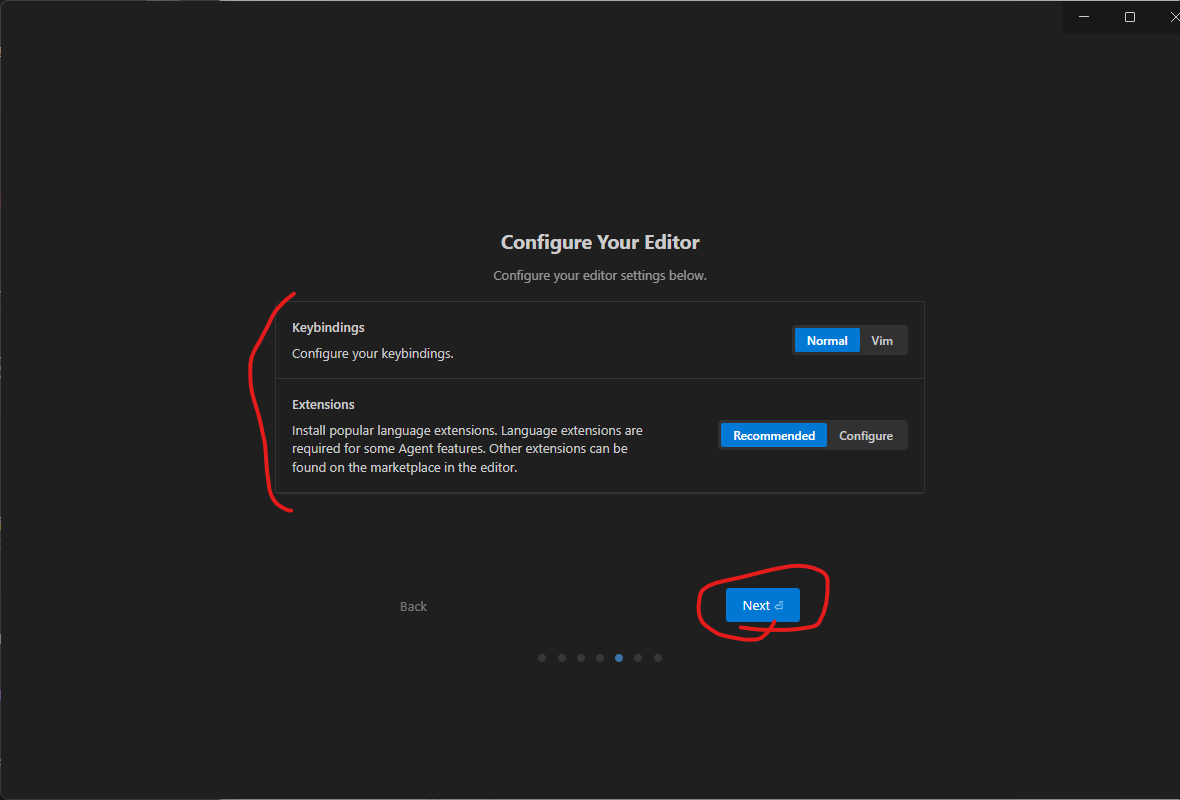Screen dimensions: 1180x800
Task: Click the Next button
Action: click(x=762, y=605)
